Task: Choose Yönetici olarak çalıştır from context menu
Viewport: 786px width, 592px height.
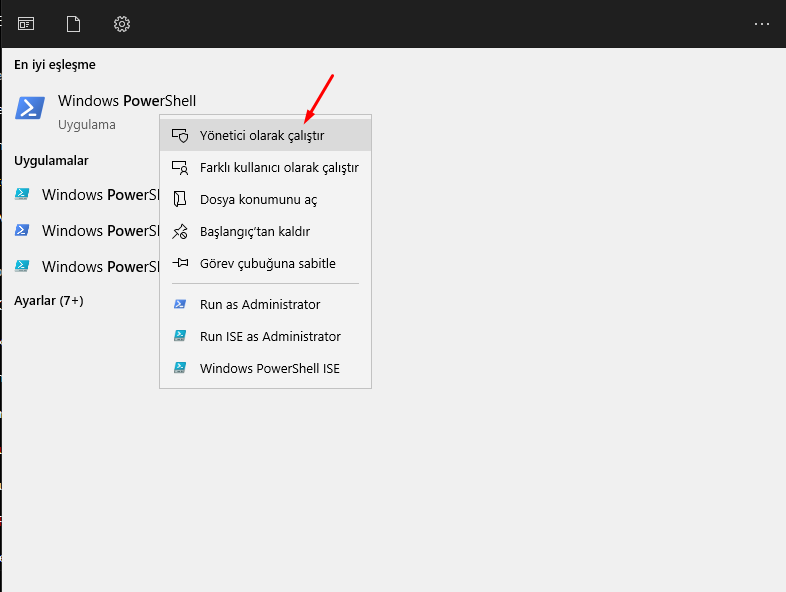Action: click(266, 135)
